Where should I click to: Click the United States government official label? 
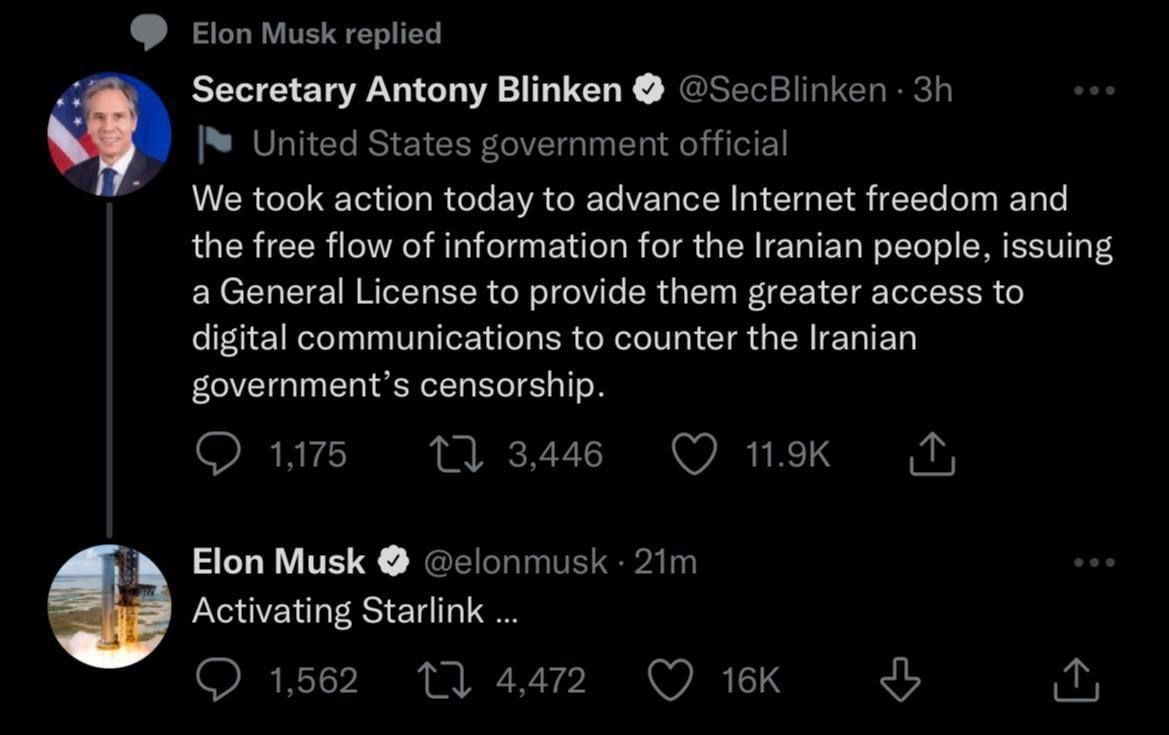(519, 144)
